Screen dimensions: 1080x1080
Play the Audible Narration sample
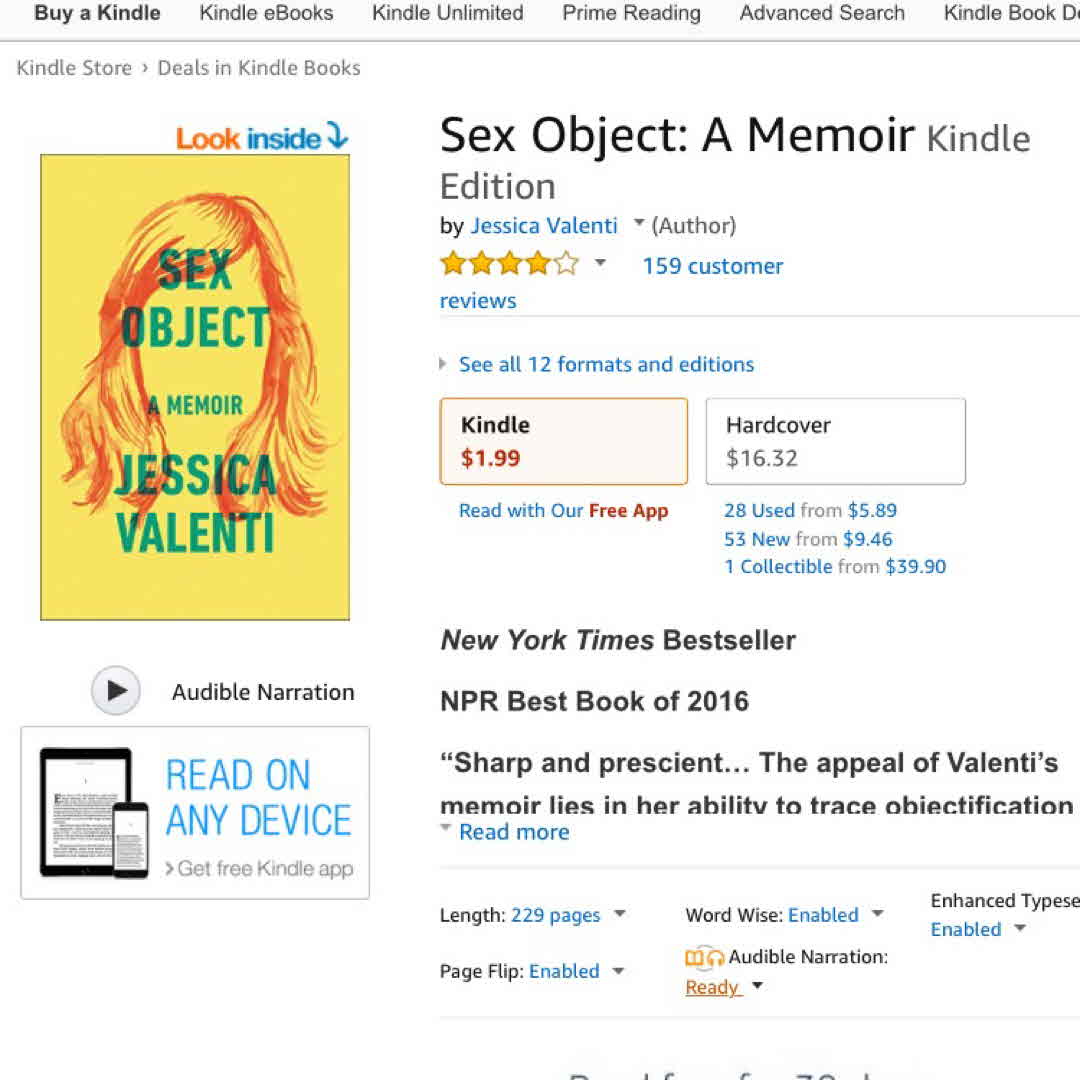[x=116, y=691]
